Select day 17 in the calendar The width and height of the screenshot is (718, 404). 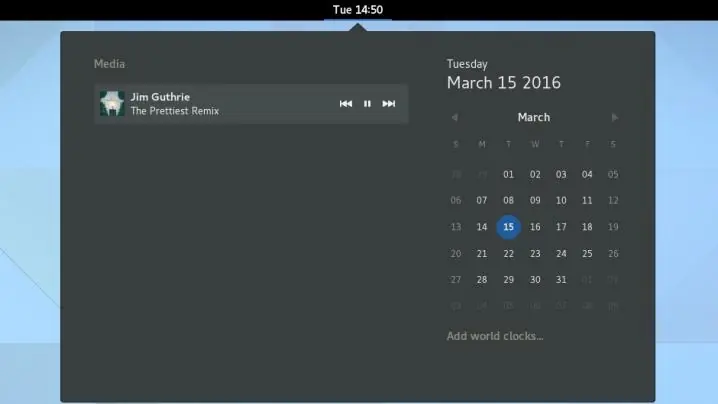tap(561, 227)
